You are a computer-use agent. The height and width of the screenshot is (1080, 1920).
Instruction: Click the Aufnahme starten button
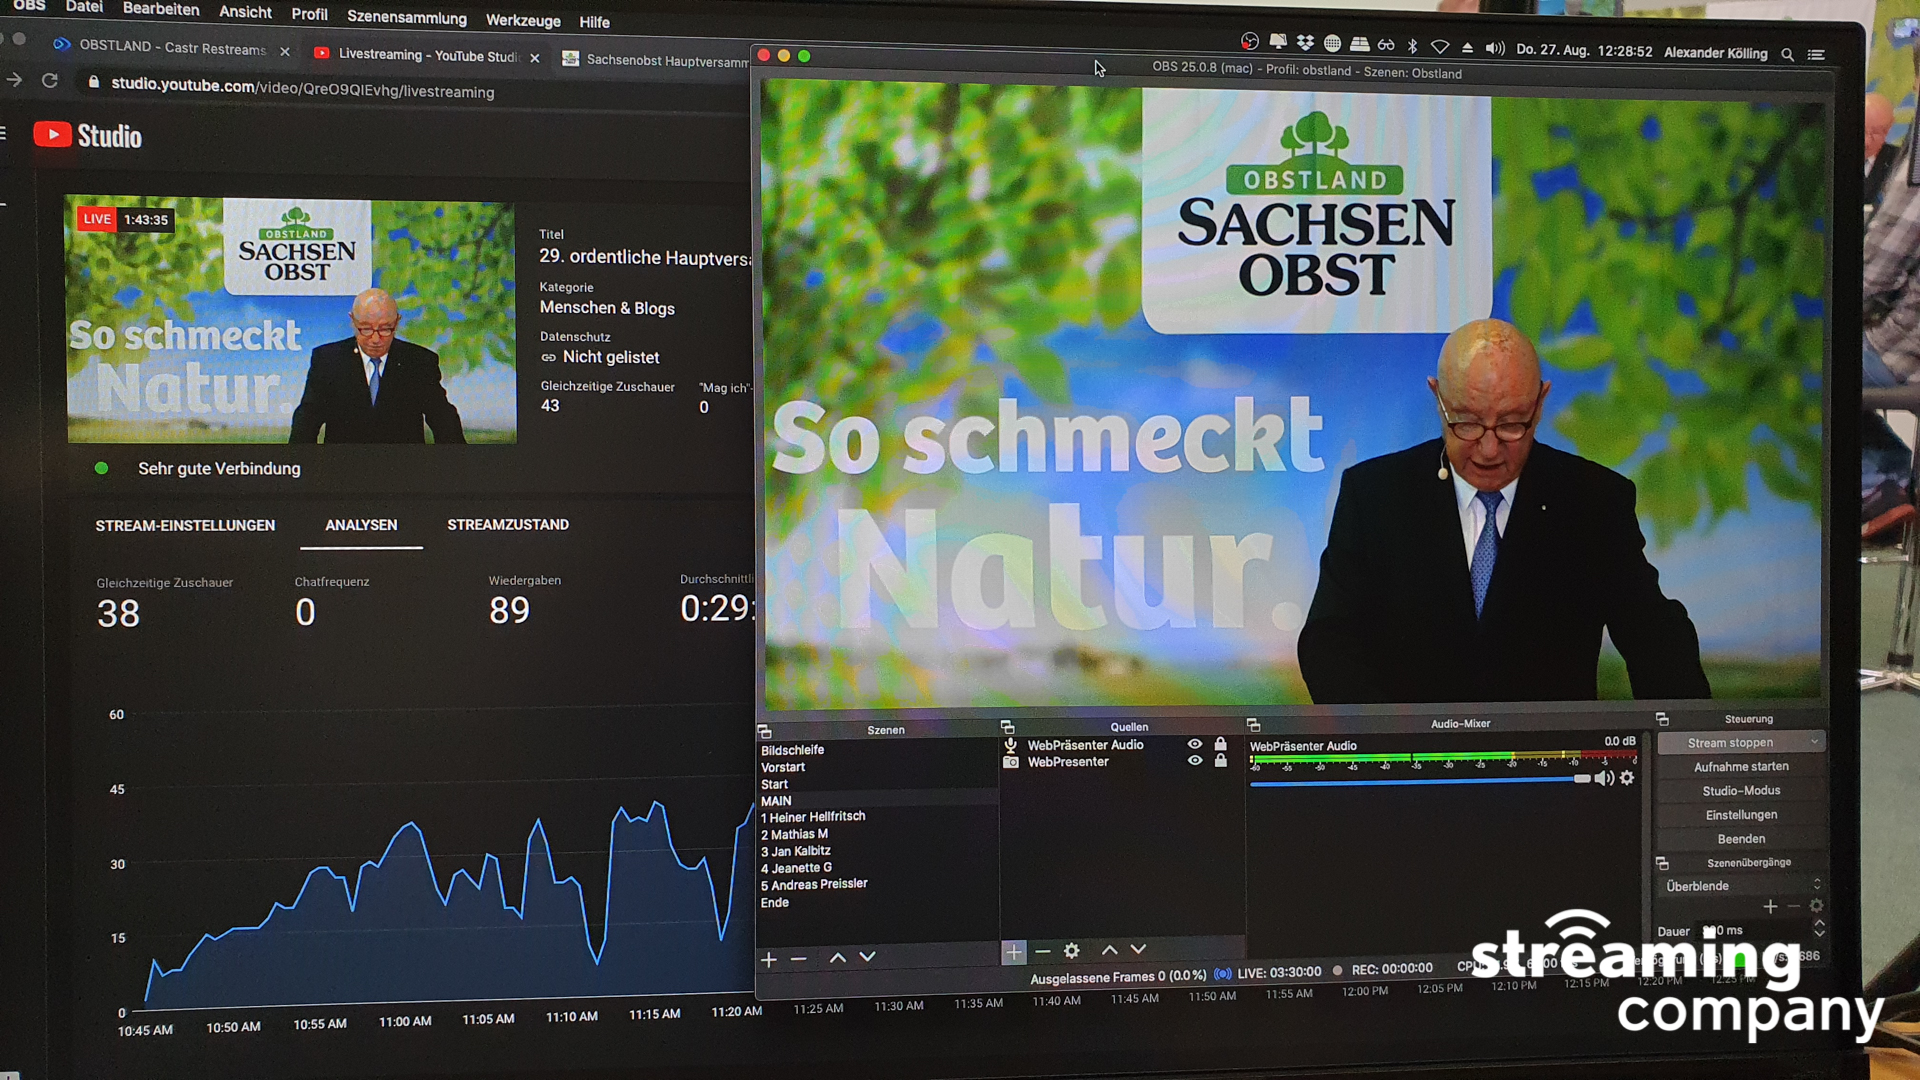pos(1741,767)
